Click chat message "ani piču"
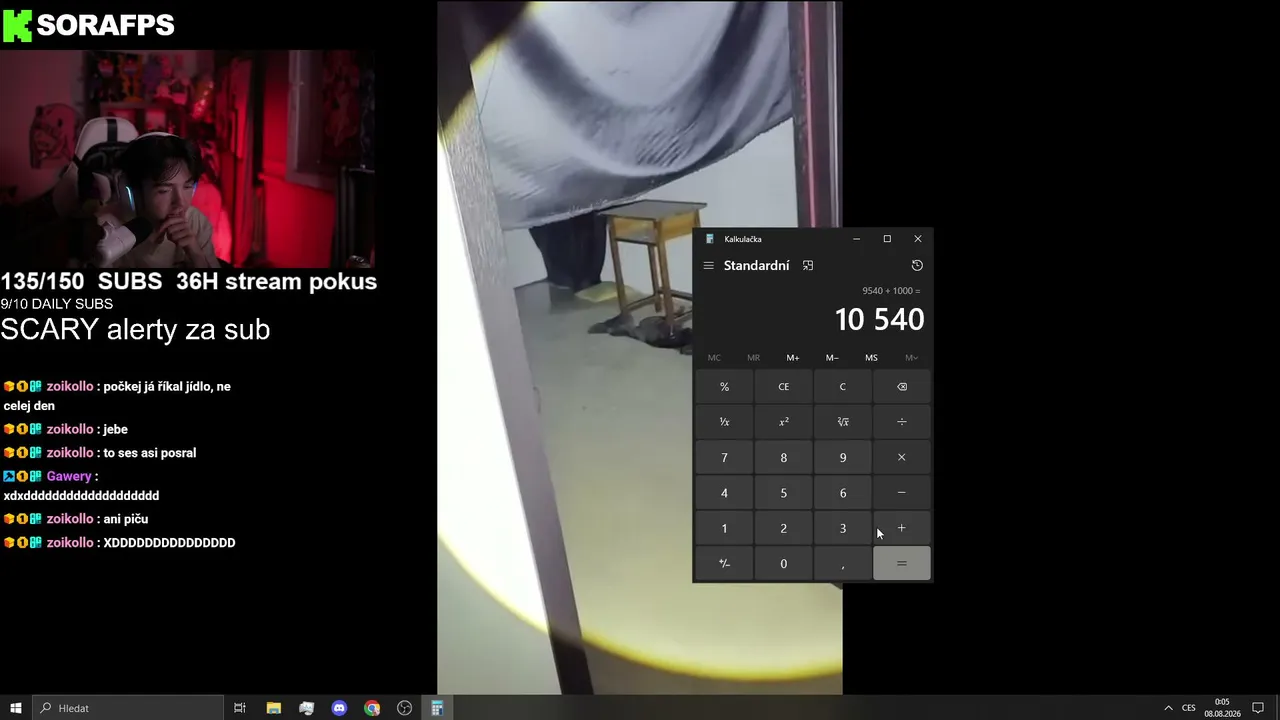This screenshot has width=1280, height=720. (126, 519)
